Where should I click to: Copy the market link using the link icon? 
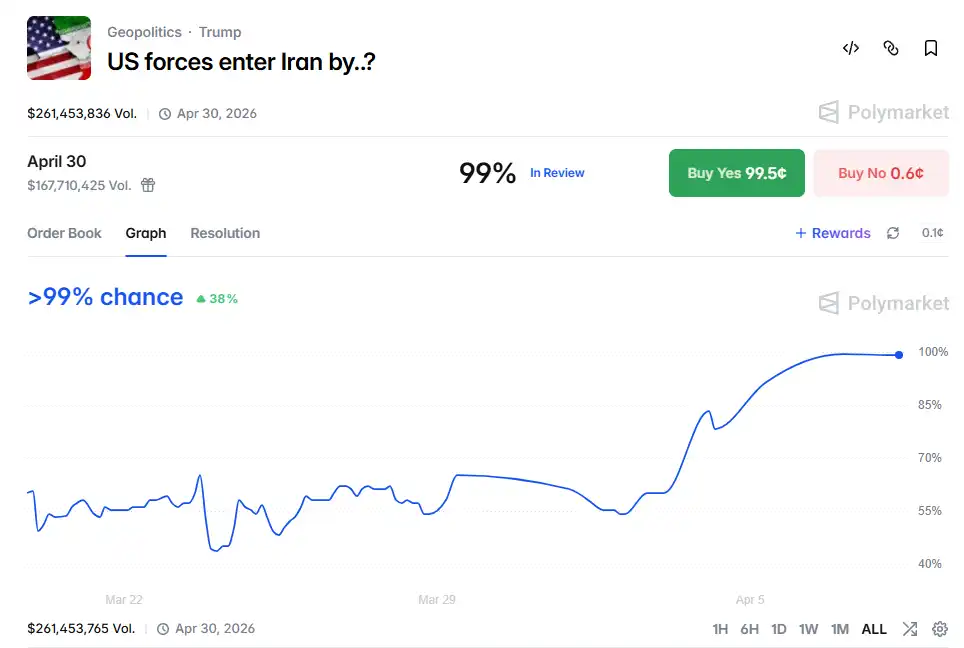(890, 48)
